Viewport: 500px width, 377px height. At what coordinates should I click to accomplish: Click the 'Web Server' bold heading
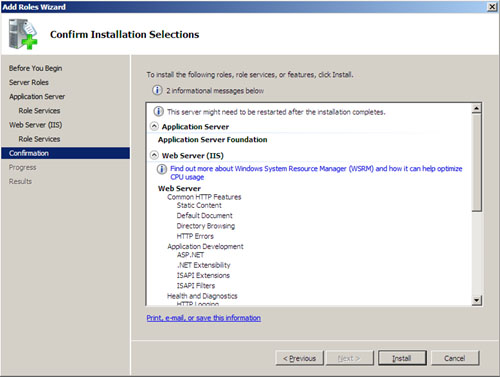(x=179, y=188)
